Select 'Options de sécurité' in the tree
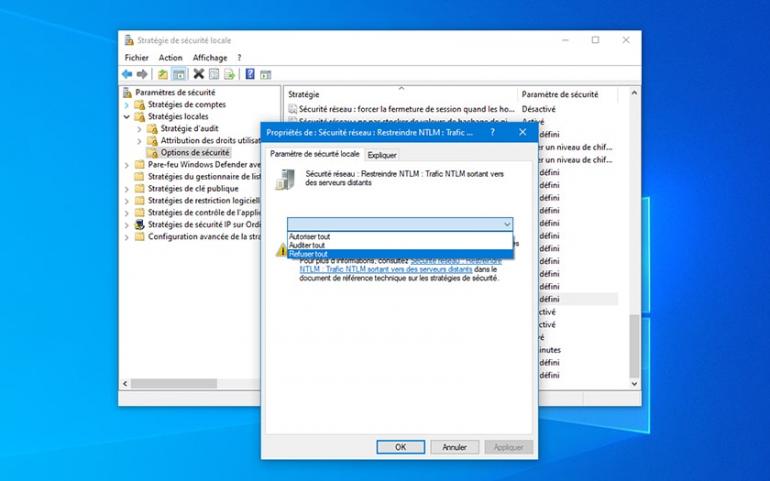770x481 pixels. (194, 153)
